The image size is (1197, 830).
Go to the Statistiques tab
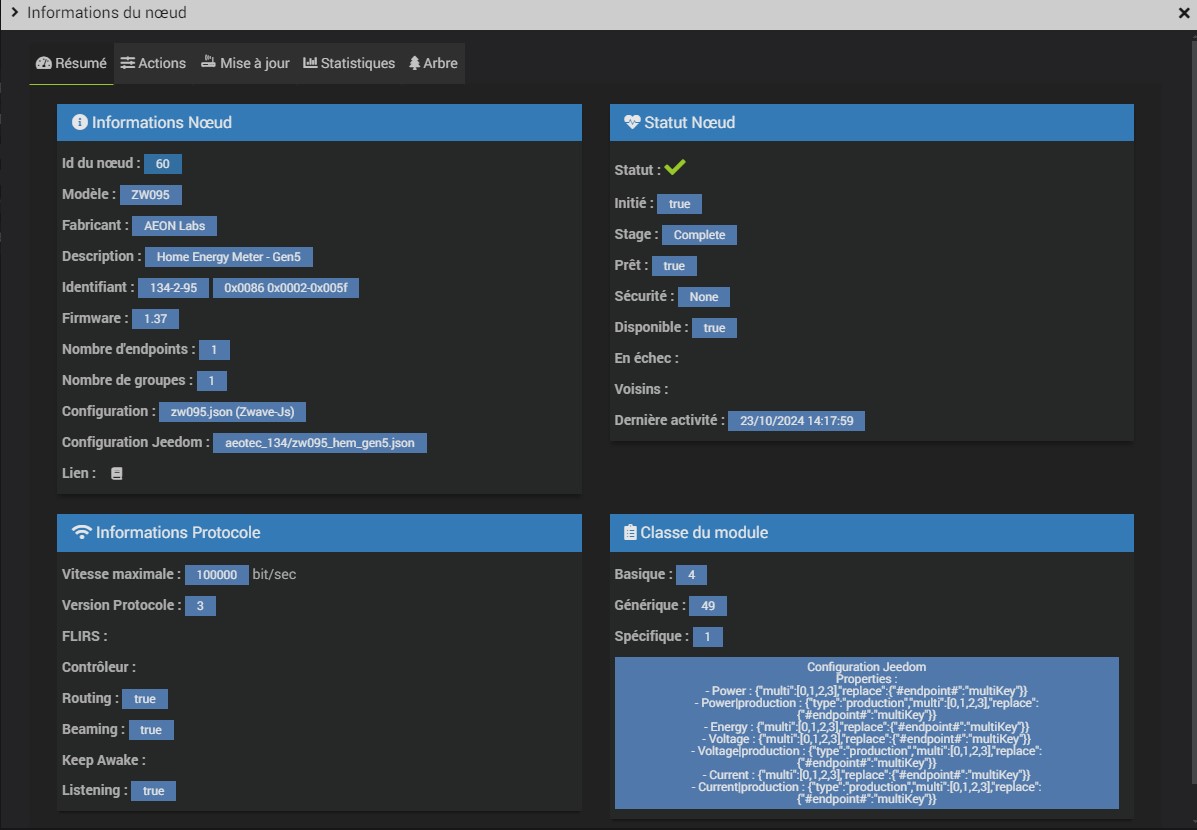pos(349,63)
